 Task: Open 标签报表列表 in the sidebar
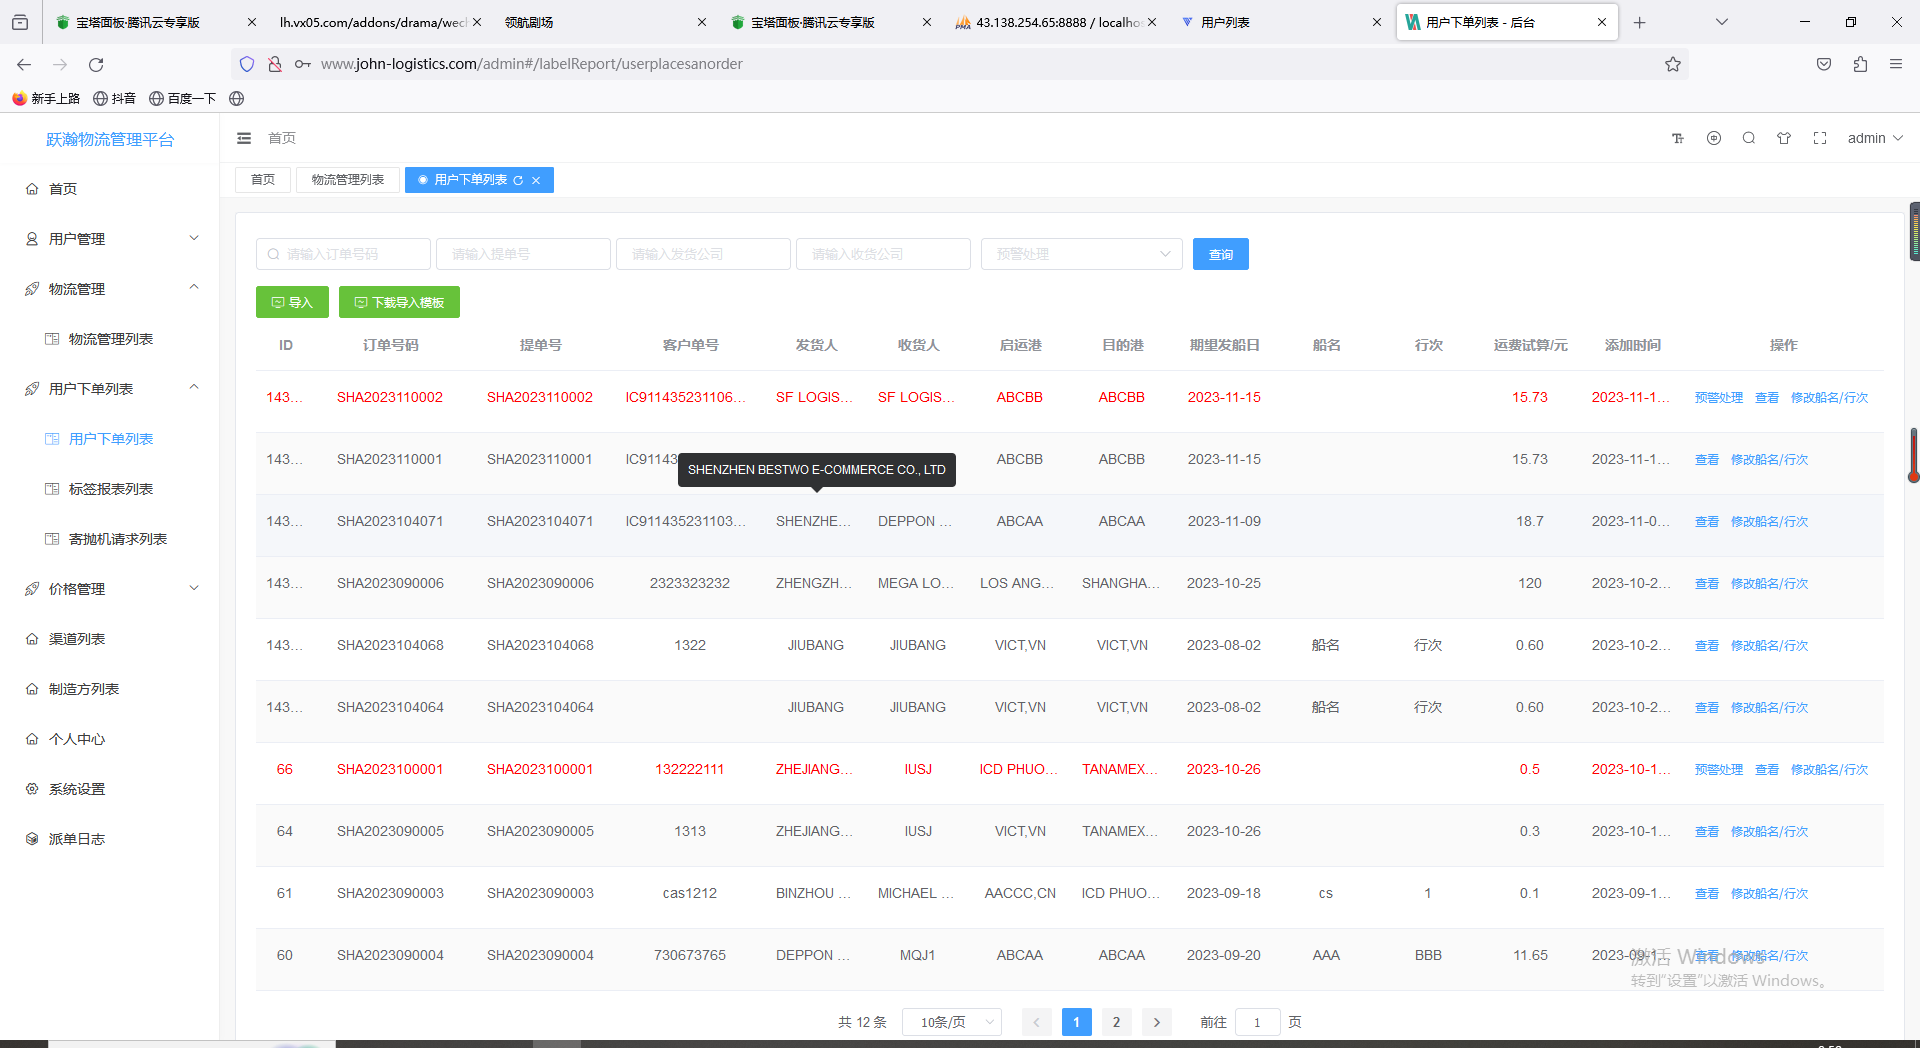(x=111, y=489)
